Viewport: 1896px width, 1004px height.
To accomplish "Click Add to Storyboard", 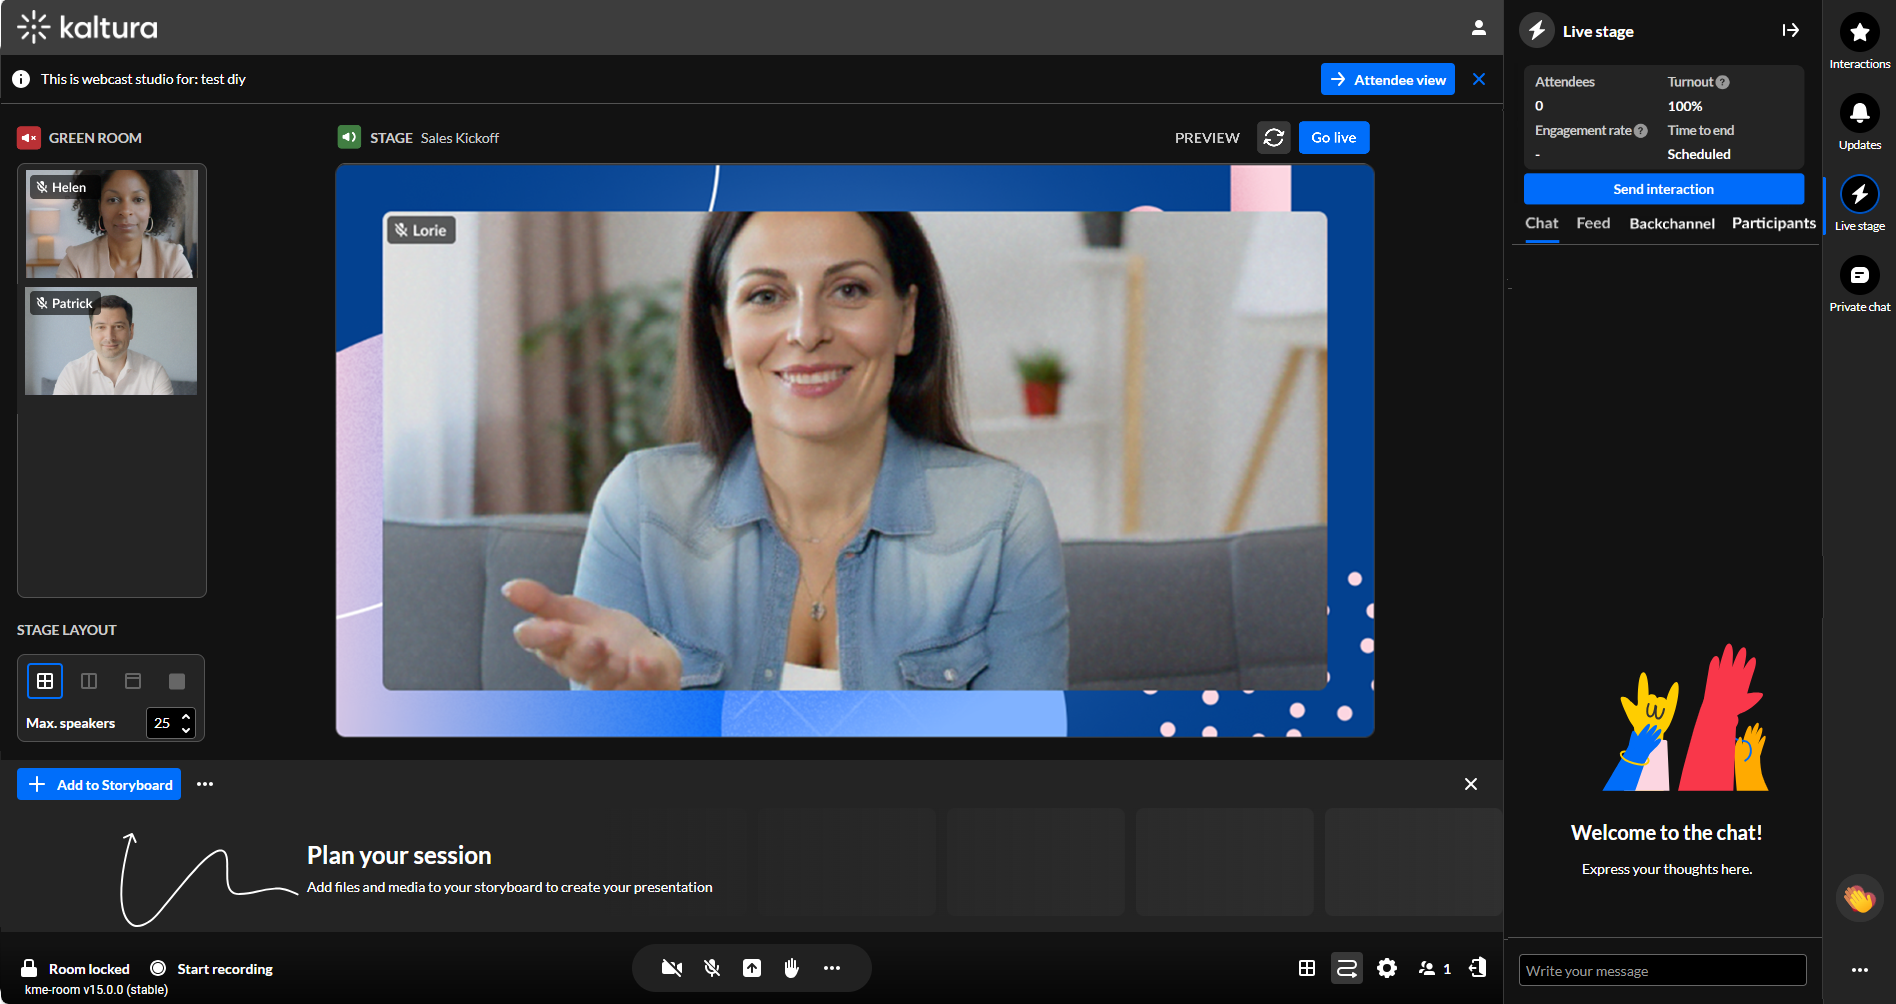I will [x=99, y=784].
